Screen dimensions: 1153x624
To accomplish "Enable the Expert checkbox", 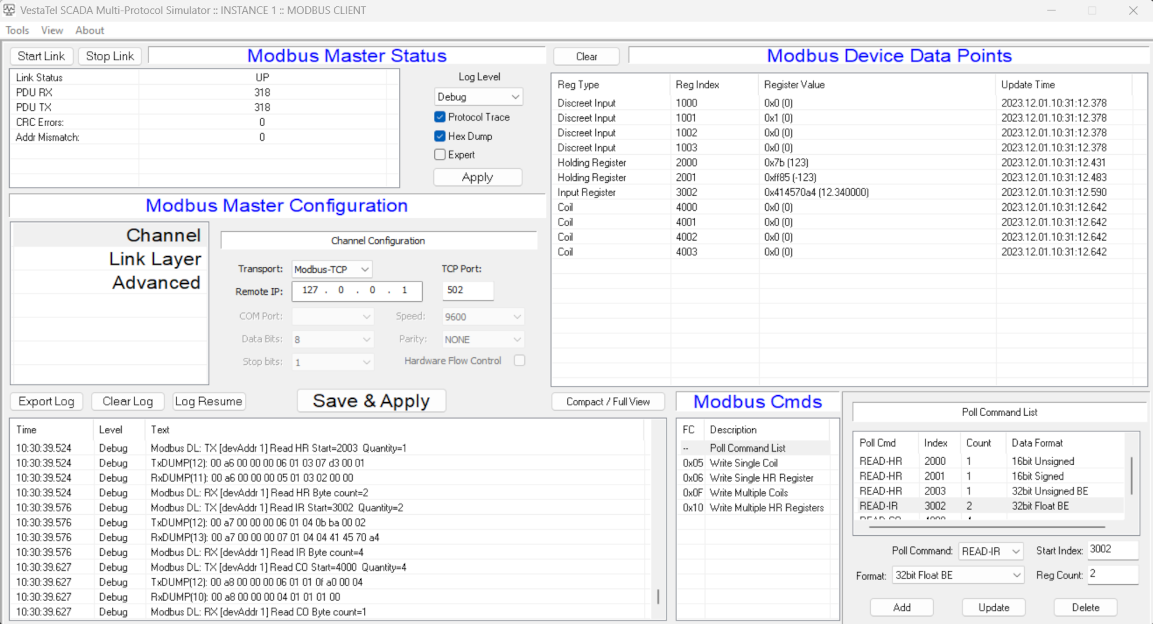I will (440, 155).
